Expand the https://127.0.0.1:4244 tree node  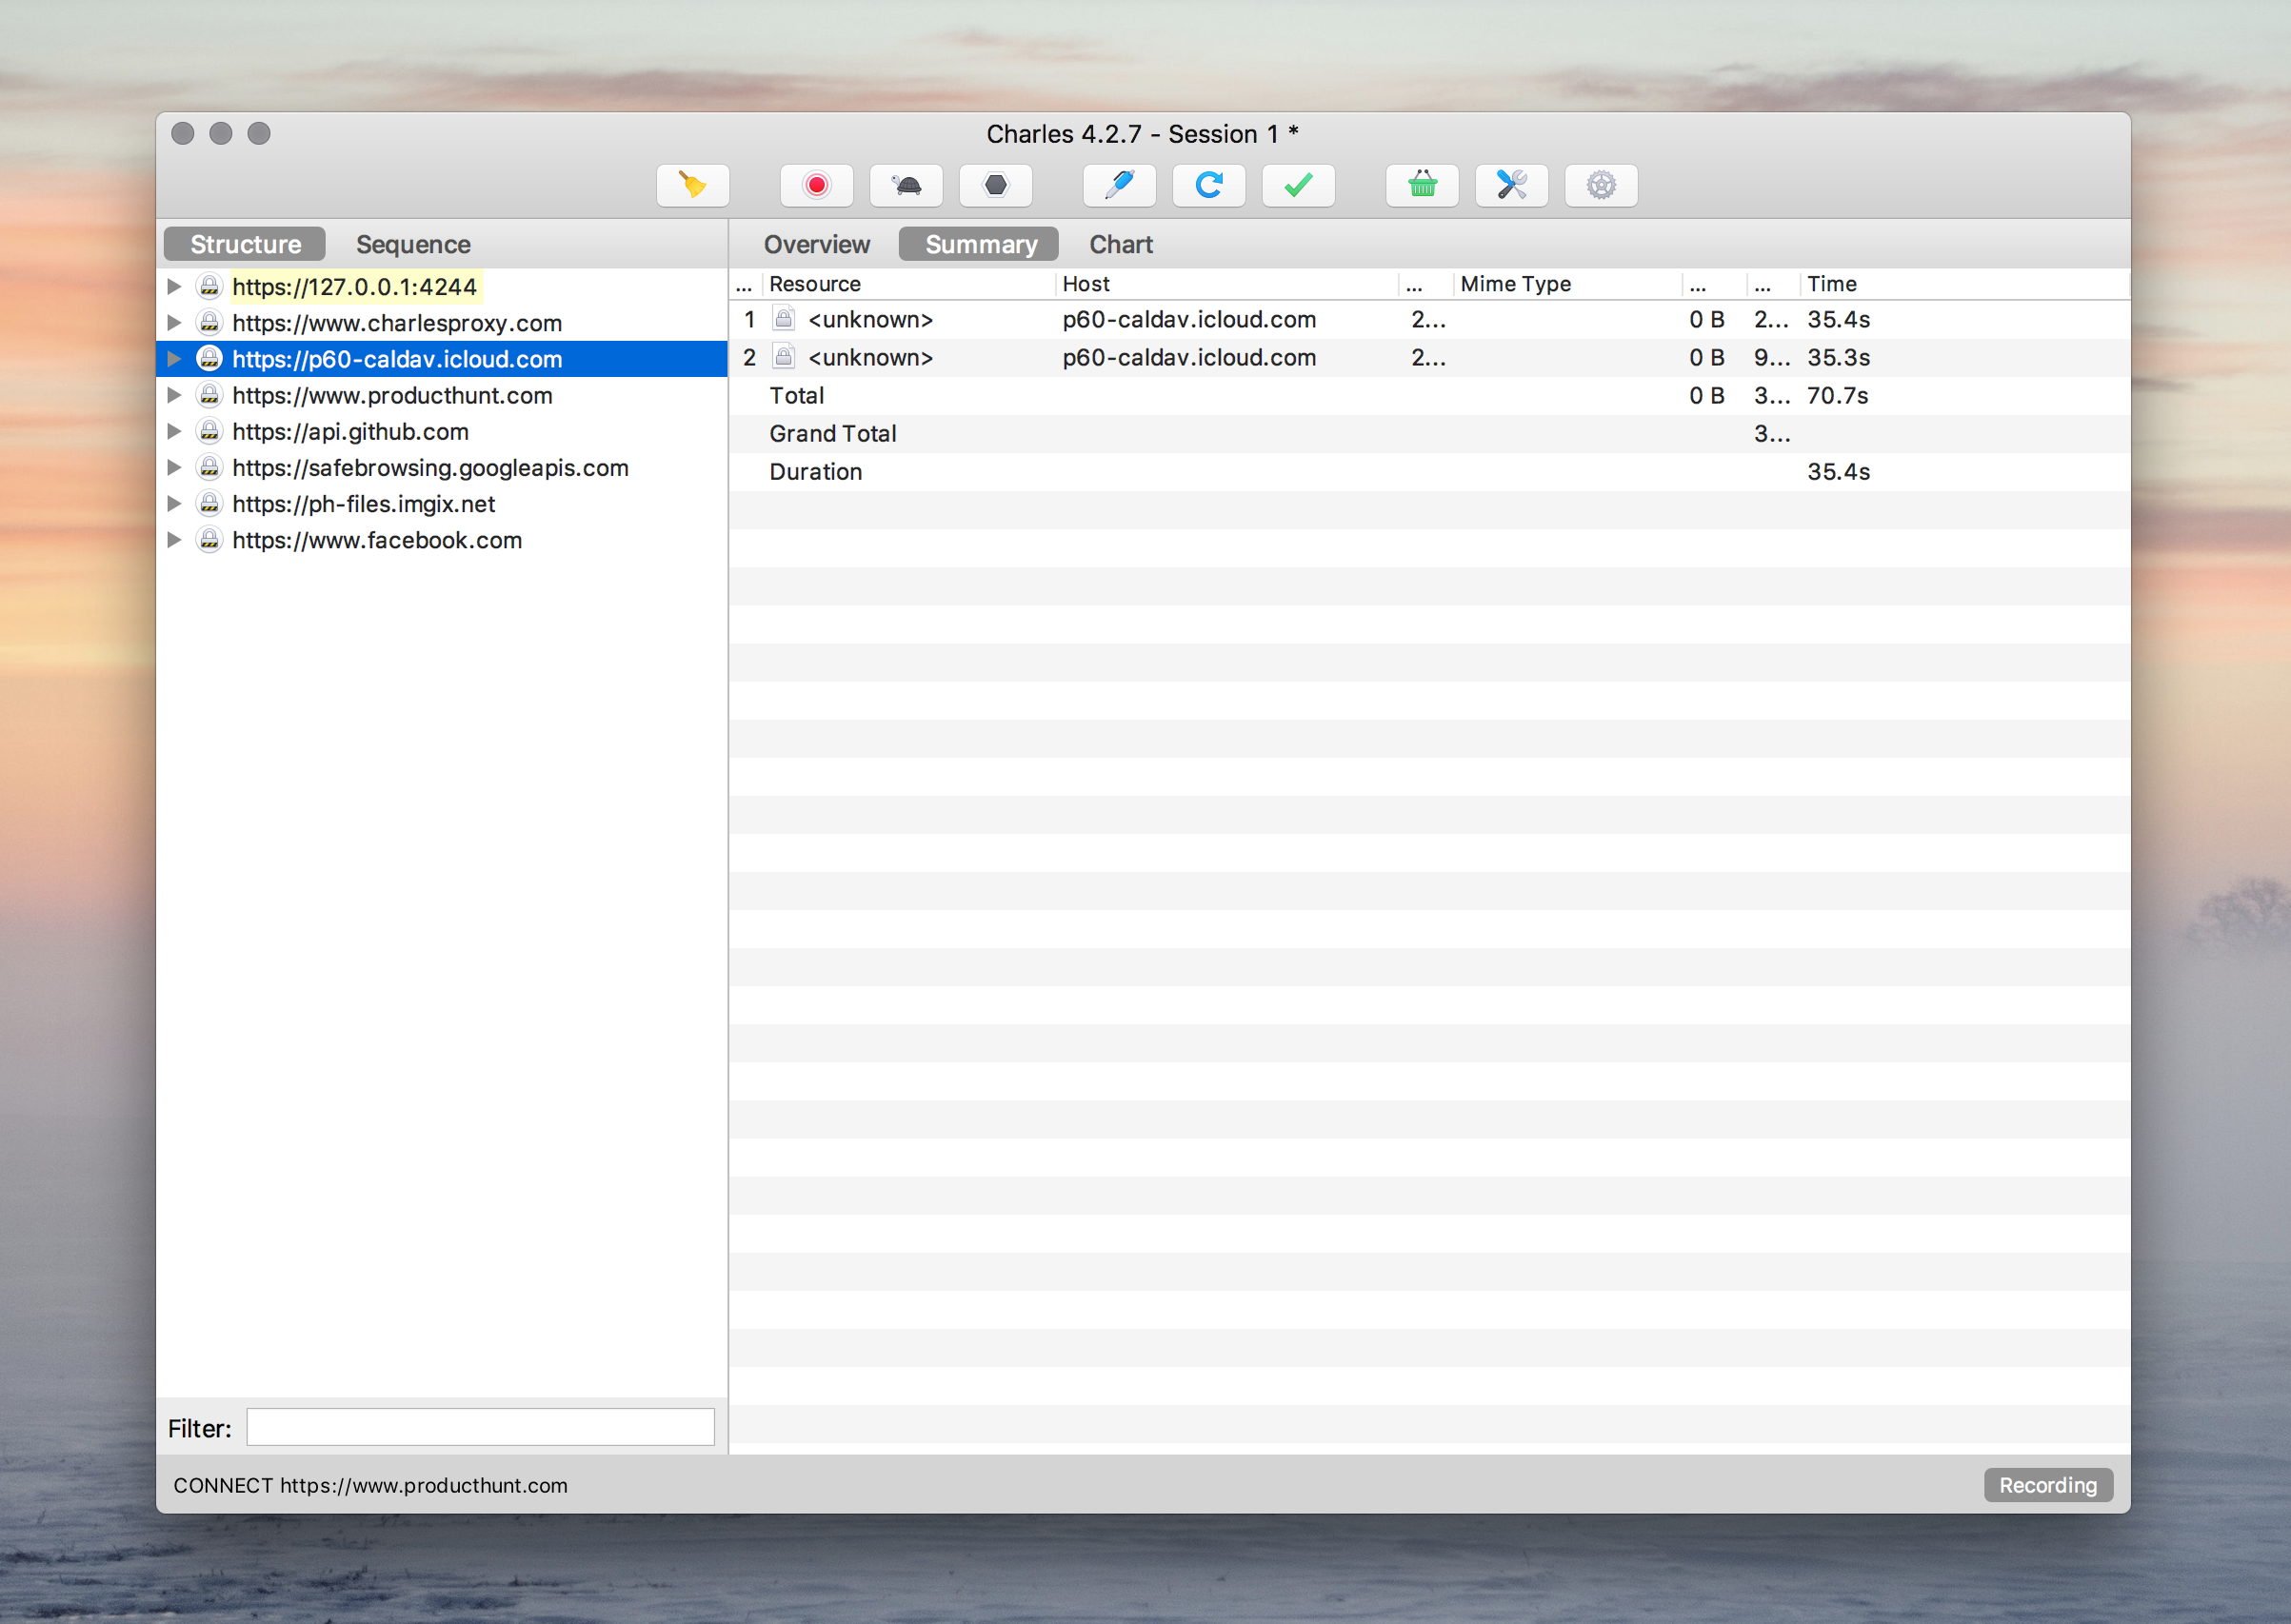coord(174,287)
